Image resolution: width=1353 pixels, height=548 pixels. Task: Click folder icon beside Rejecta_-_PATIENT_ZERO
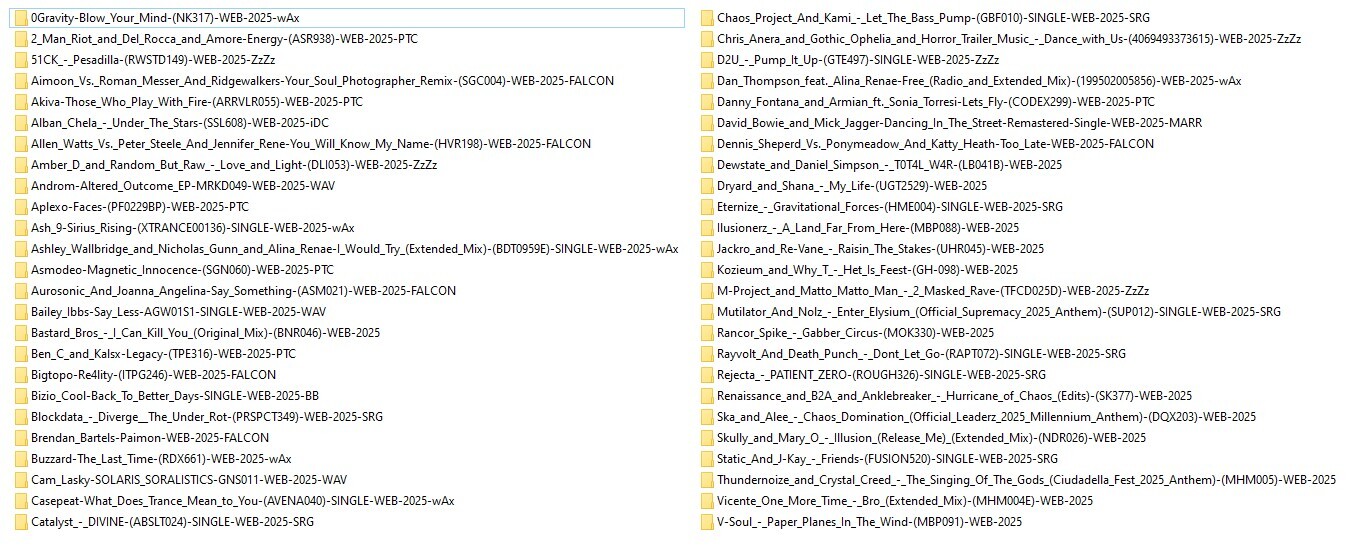(707, 375)
